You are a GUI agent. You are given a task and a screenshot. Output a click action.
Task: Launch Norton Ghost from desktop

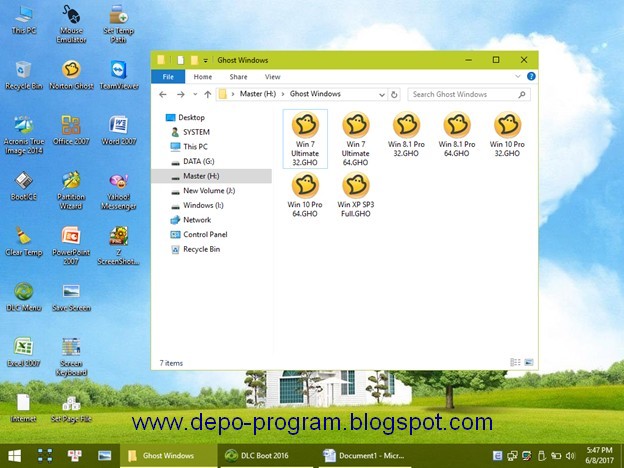coord(71,75)
